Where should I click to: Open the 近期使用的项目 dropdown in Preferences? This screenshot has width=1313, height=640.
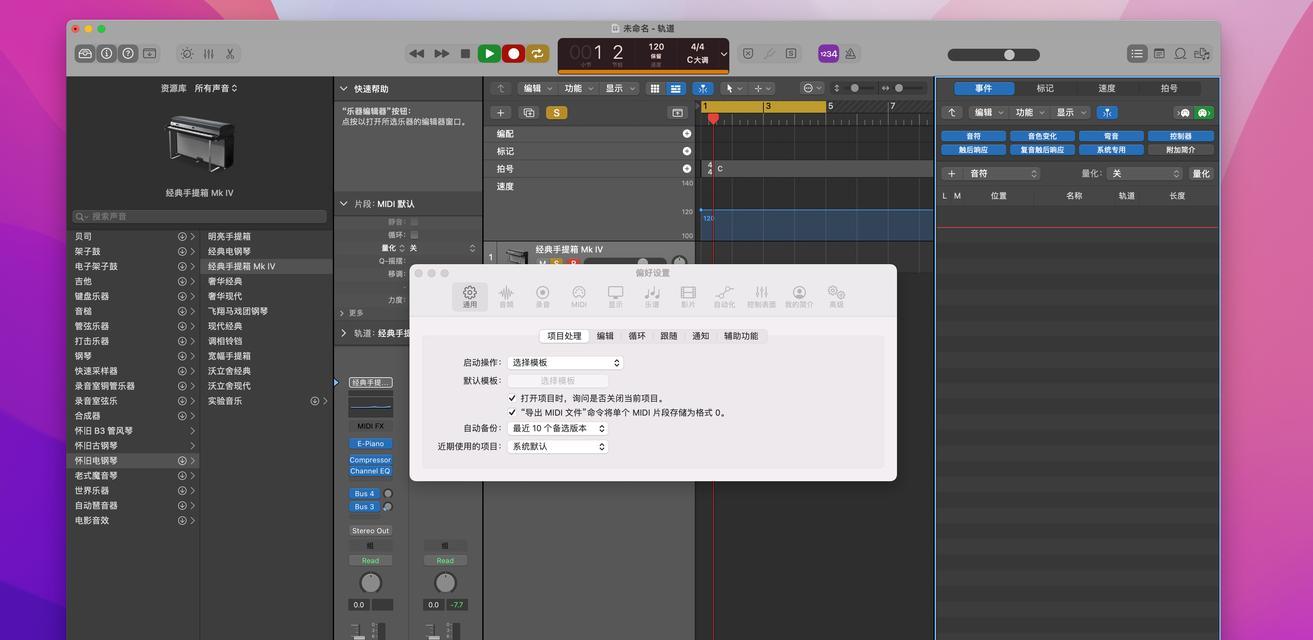pyautogui.click(x=557, y=447)
